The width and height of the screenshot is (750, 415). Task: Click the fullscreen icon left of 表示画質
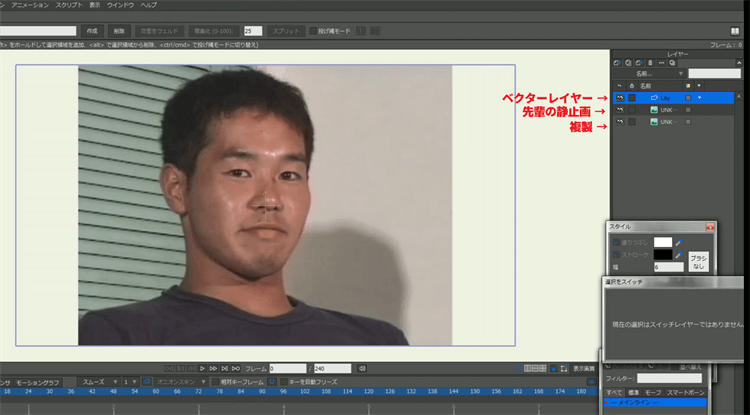[x=564, y=369]
